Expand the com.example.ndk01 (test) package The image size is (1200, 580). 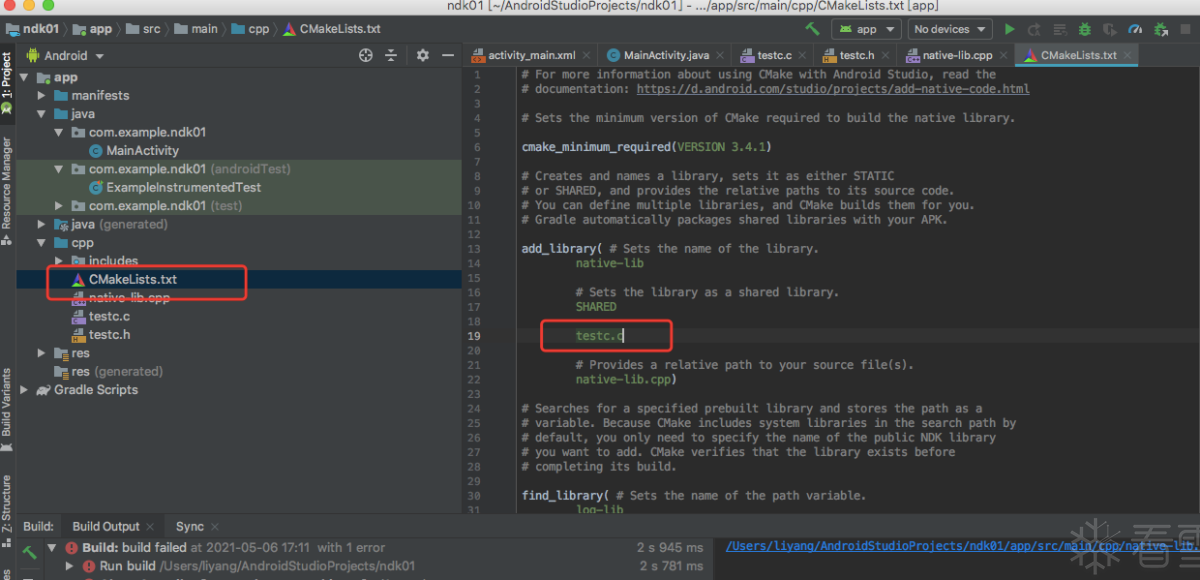[59, 206]
